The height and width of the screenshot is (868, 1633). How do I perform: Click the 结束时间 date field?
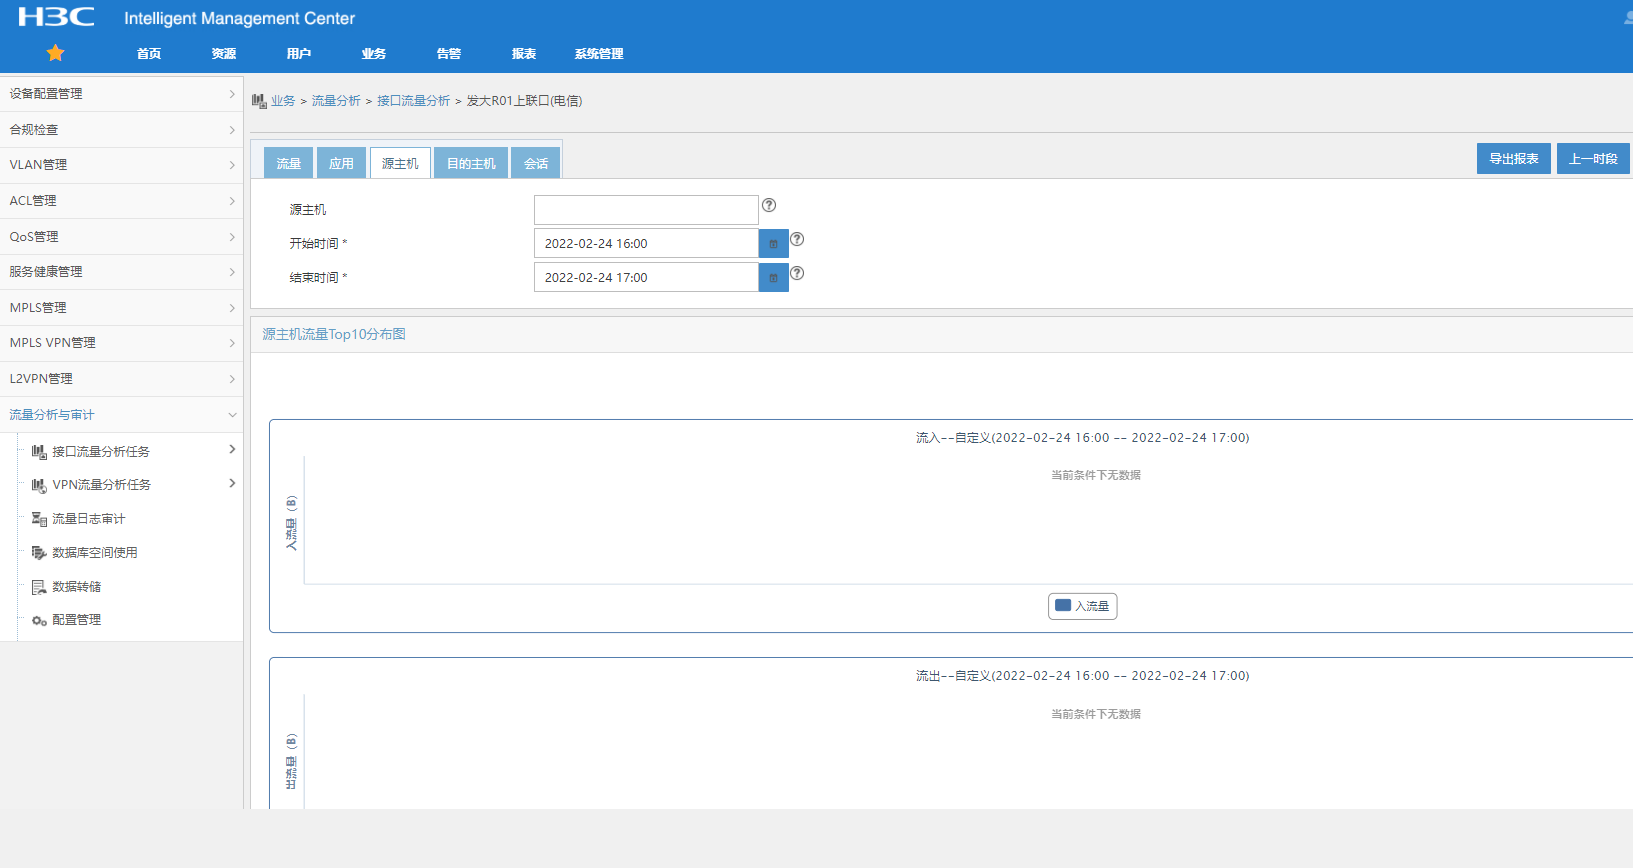(x=646, y=278)
